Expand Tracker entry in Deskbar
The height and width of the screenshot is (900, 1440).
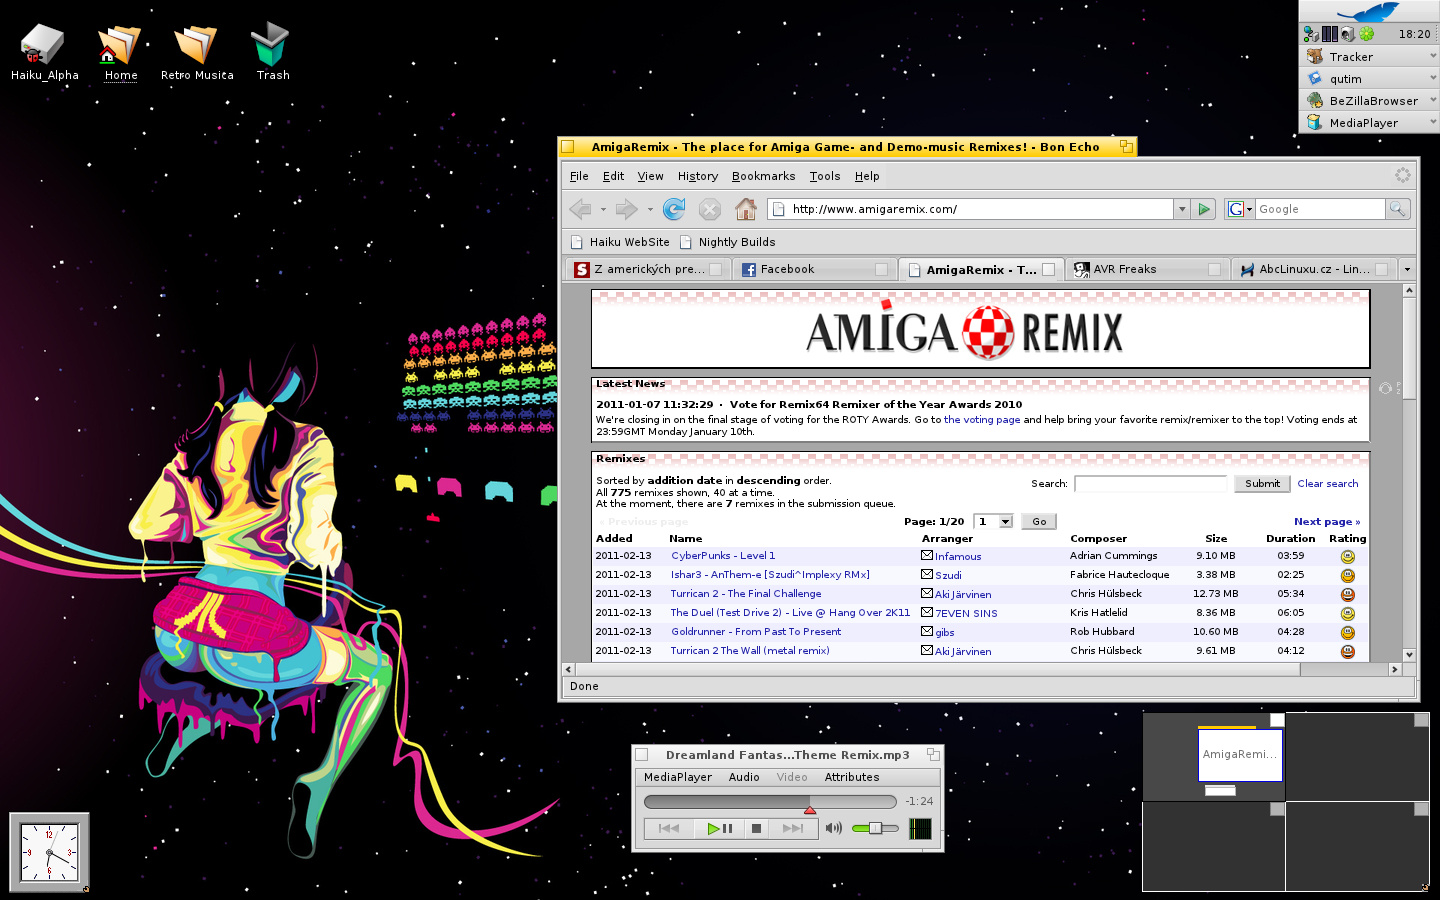[1433, 56]
